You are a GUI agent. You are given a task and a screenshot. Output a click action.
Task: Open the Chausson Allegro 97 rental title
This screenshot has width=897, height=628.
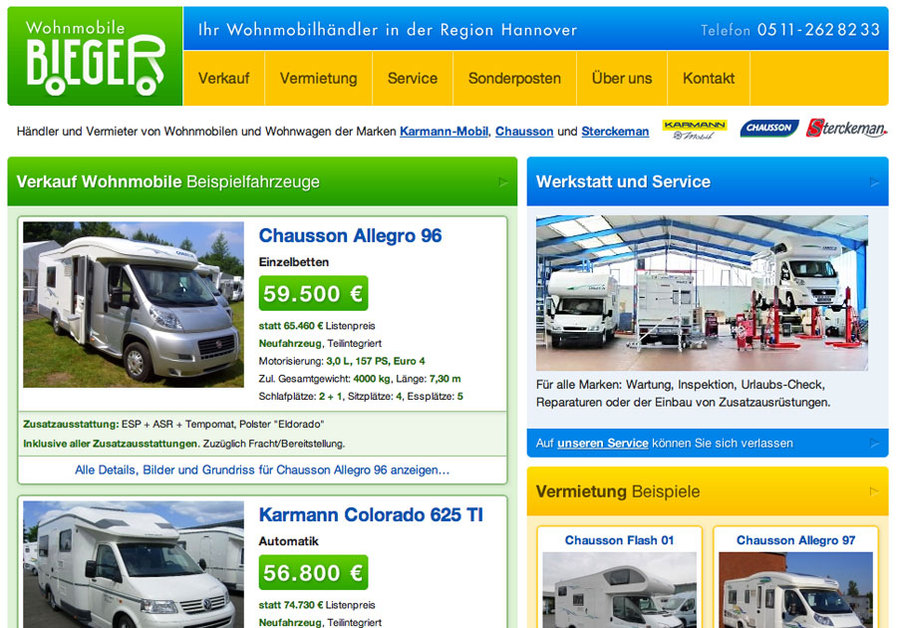pos(796,540)
